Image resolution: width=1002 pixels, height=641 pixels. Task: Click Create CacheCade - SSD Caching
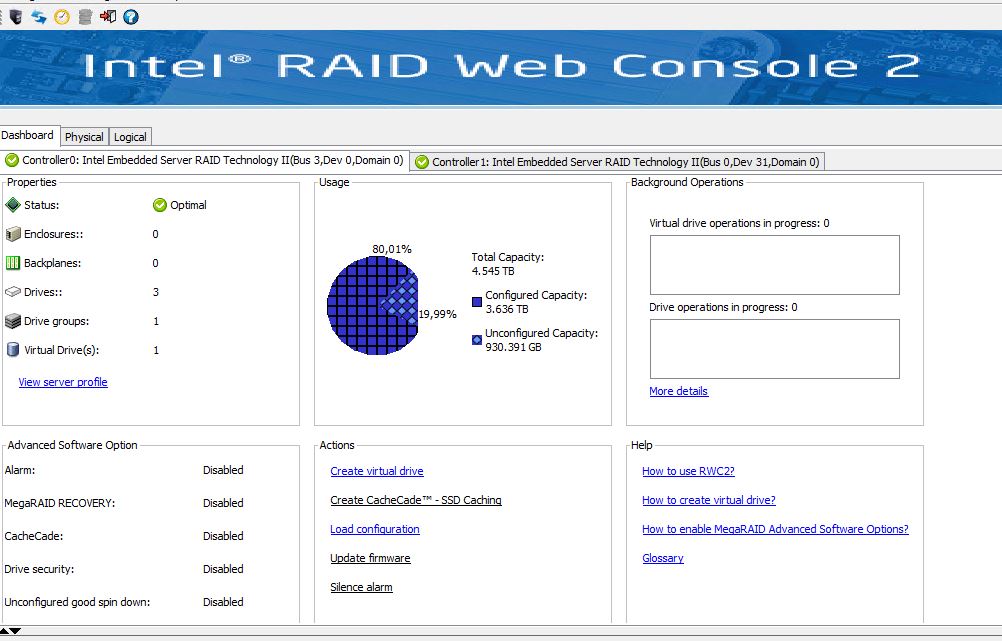(x=416, y=500)
